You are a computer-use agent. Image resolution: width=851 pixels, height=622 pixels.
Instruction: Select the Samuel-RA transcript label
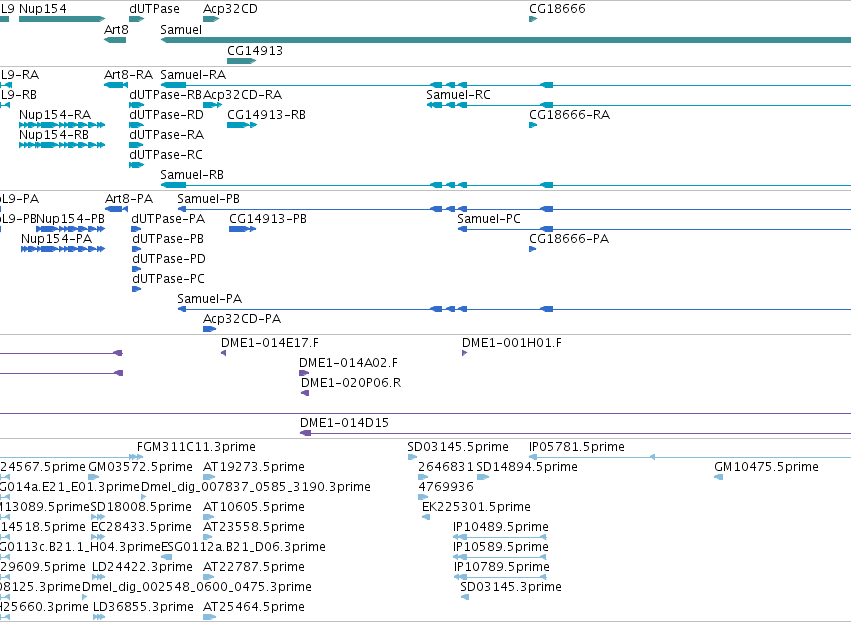[193, 74]
